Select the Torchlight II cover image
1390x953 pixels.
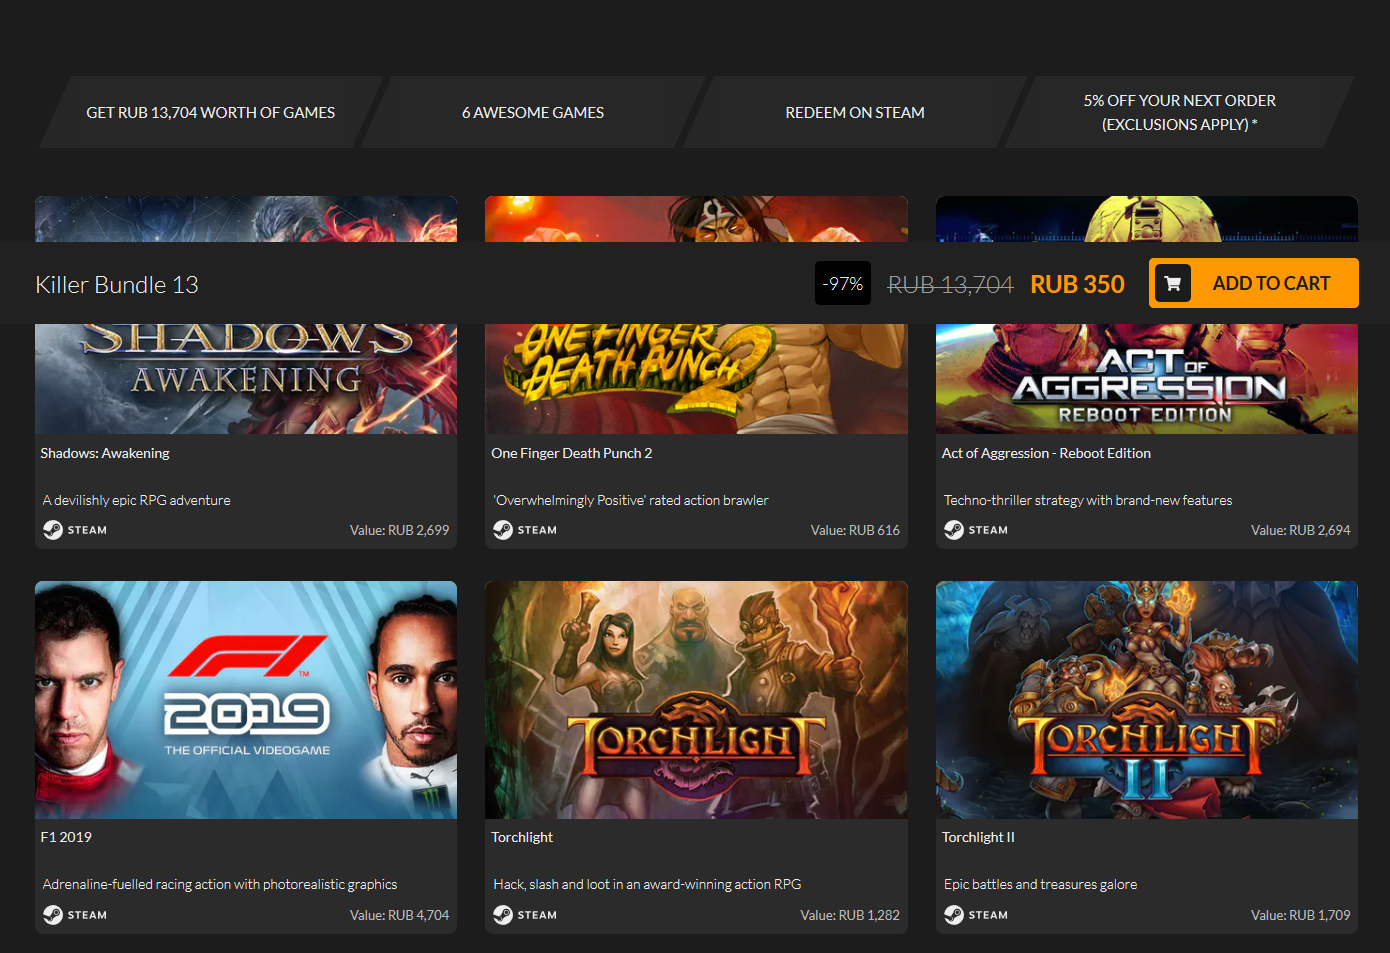coord(1147,700)
